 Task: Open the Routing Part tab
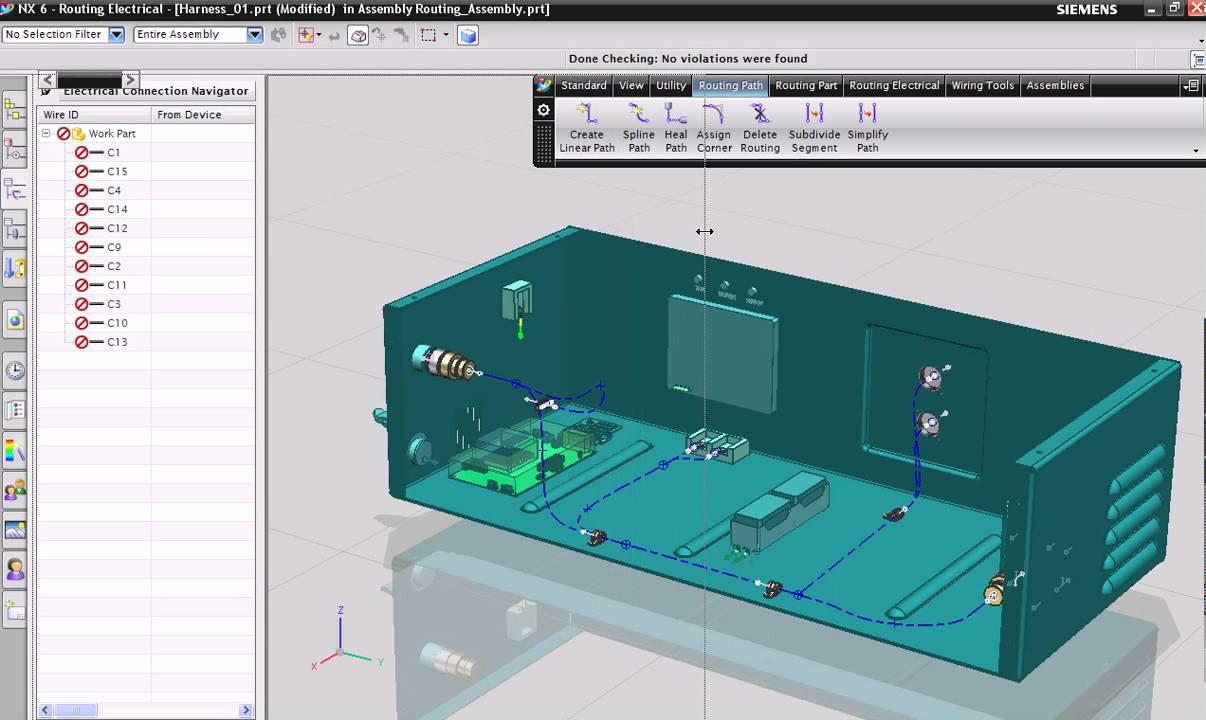(x=806, y=85)
